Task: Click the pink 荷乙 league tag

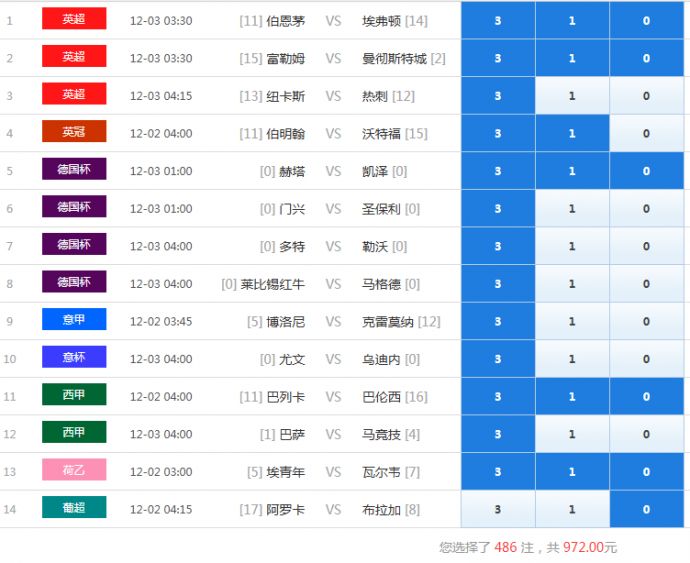Action: click(x=74, y=470)
